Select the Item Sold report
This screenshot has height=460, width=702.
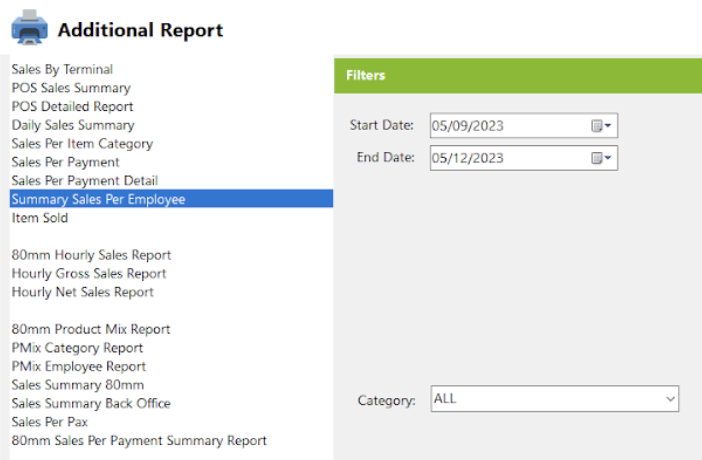click(40, 218)
